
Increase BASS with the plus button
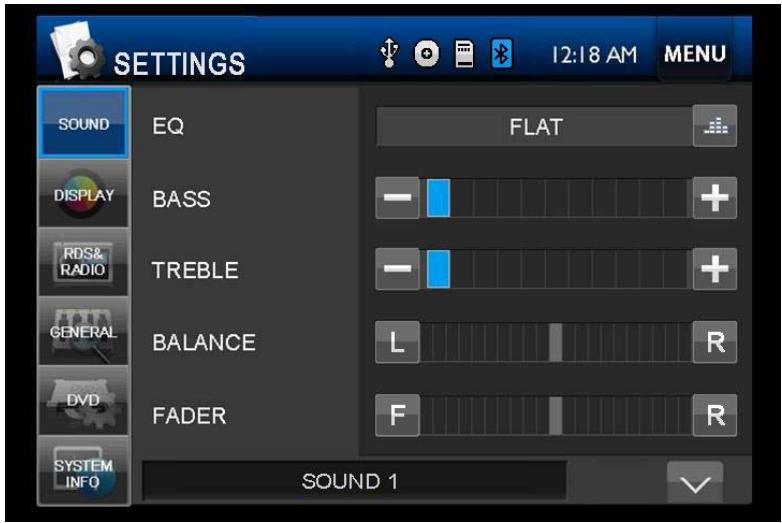click(714, 199)
